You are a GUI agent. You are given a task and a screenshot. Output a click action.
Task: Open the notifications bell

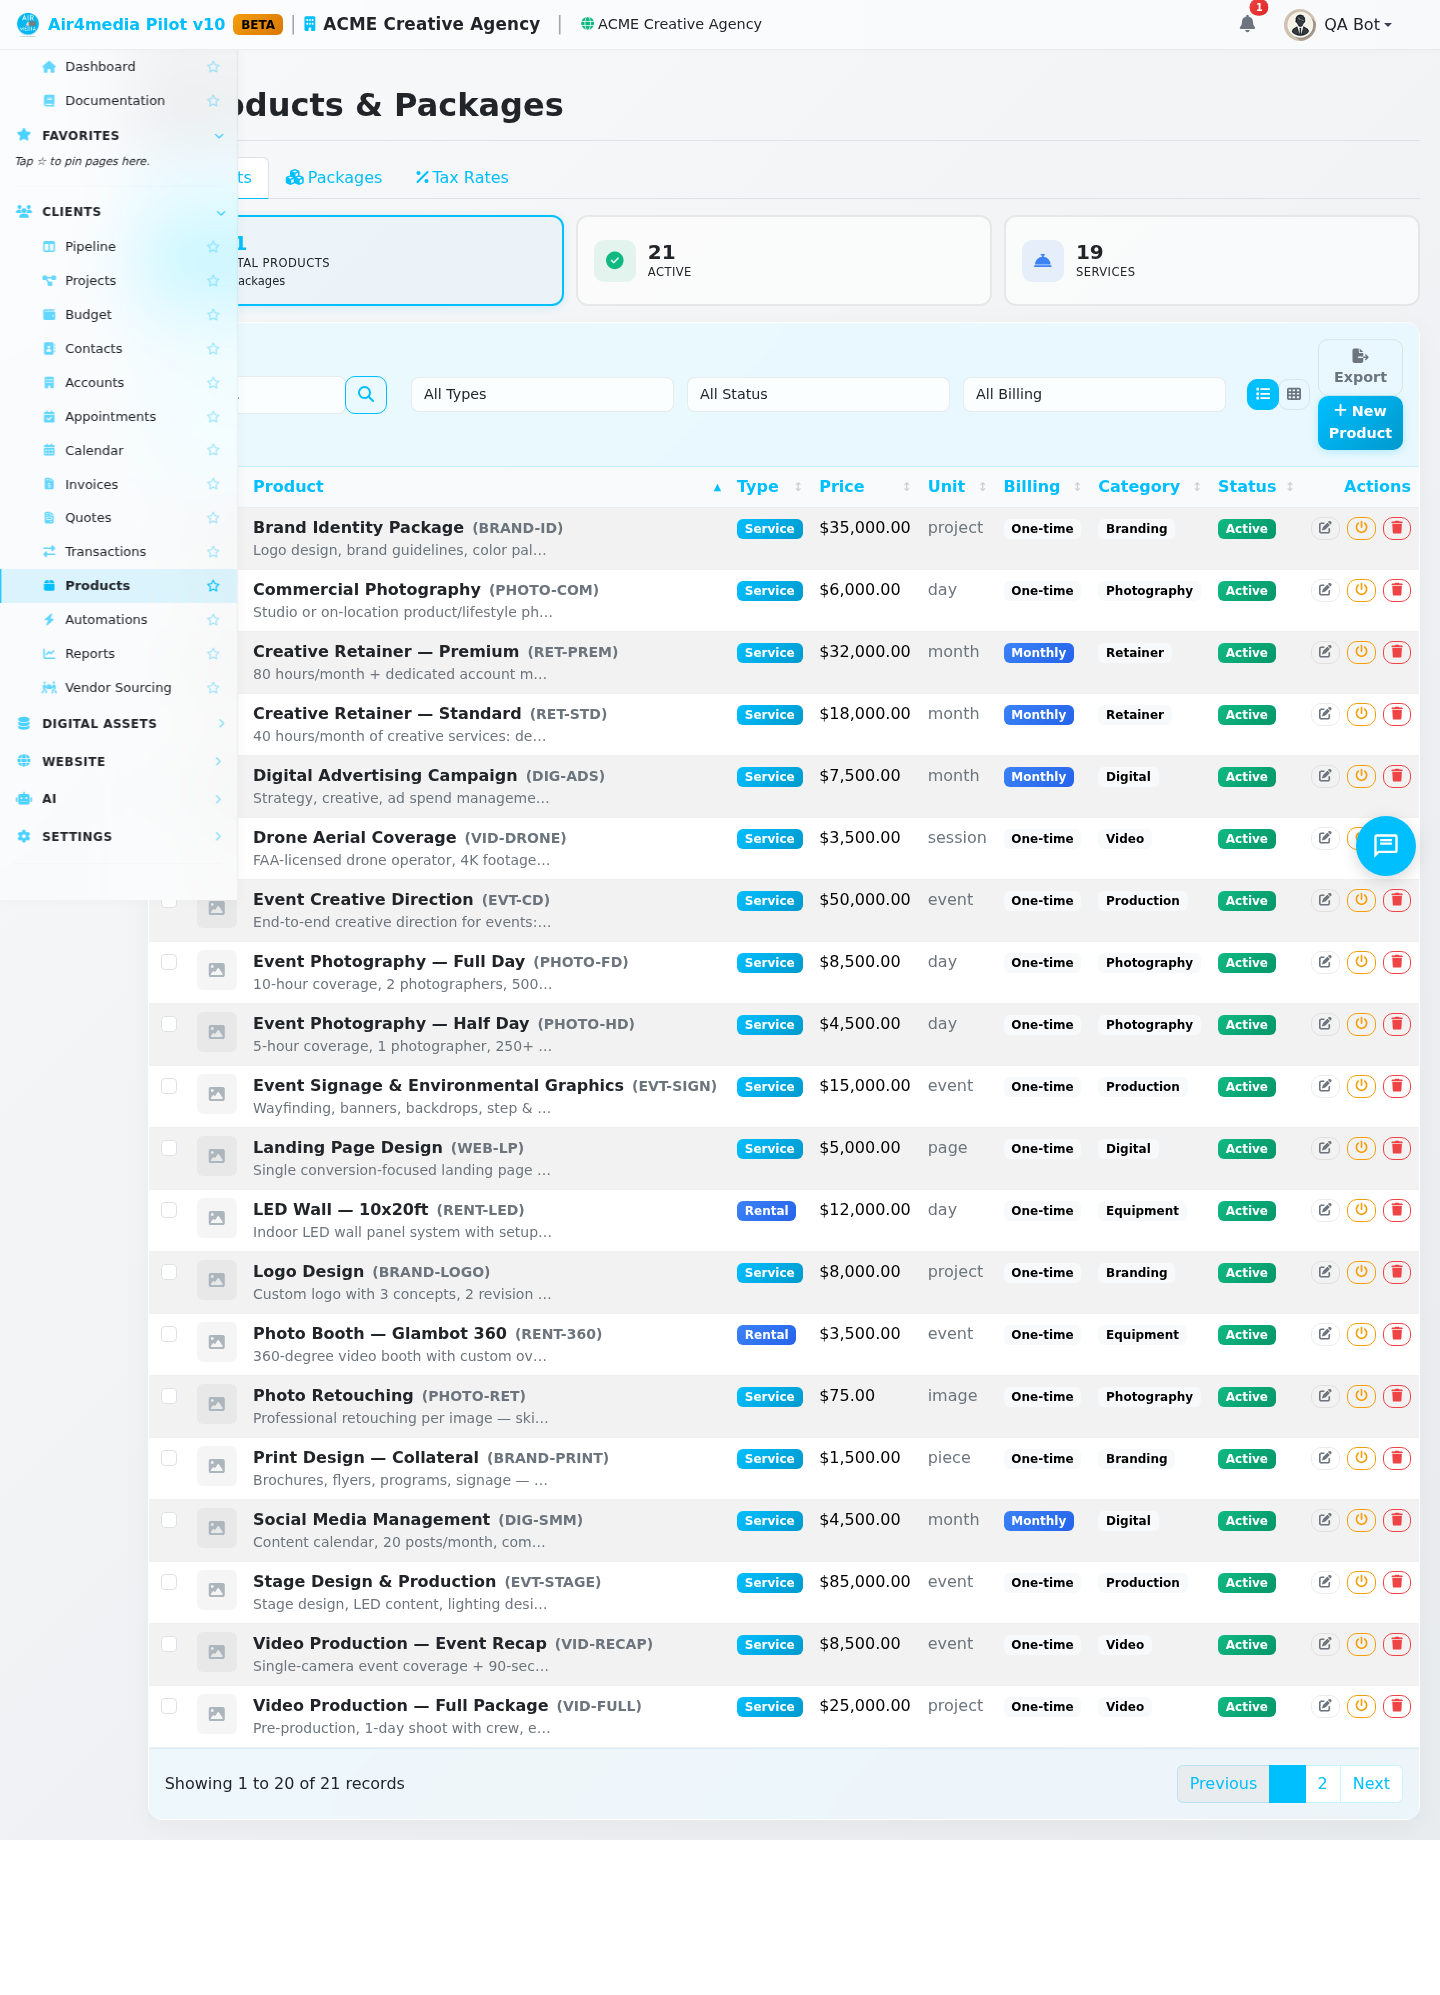click(x=1247, y=24)
